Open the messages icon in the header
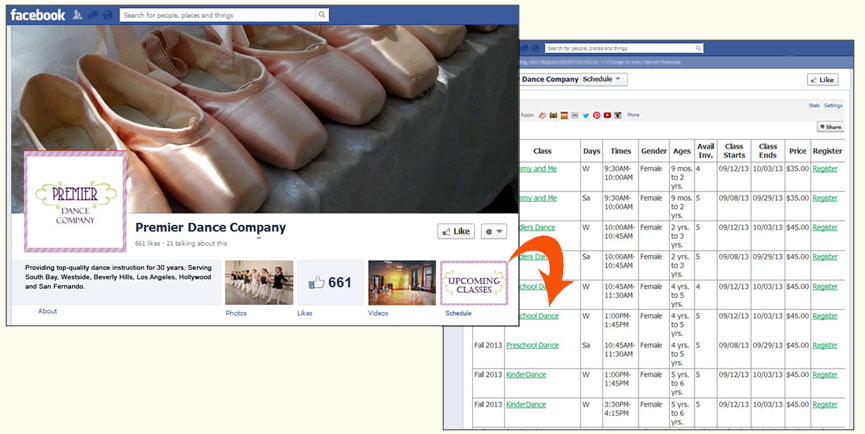This screenshot has height=434, width=865. tap(92, 15)
